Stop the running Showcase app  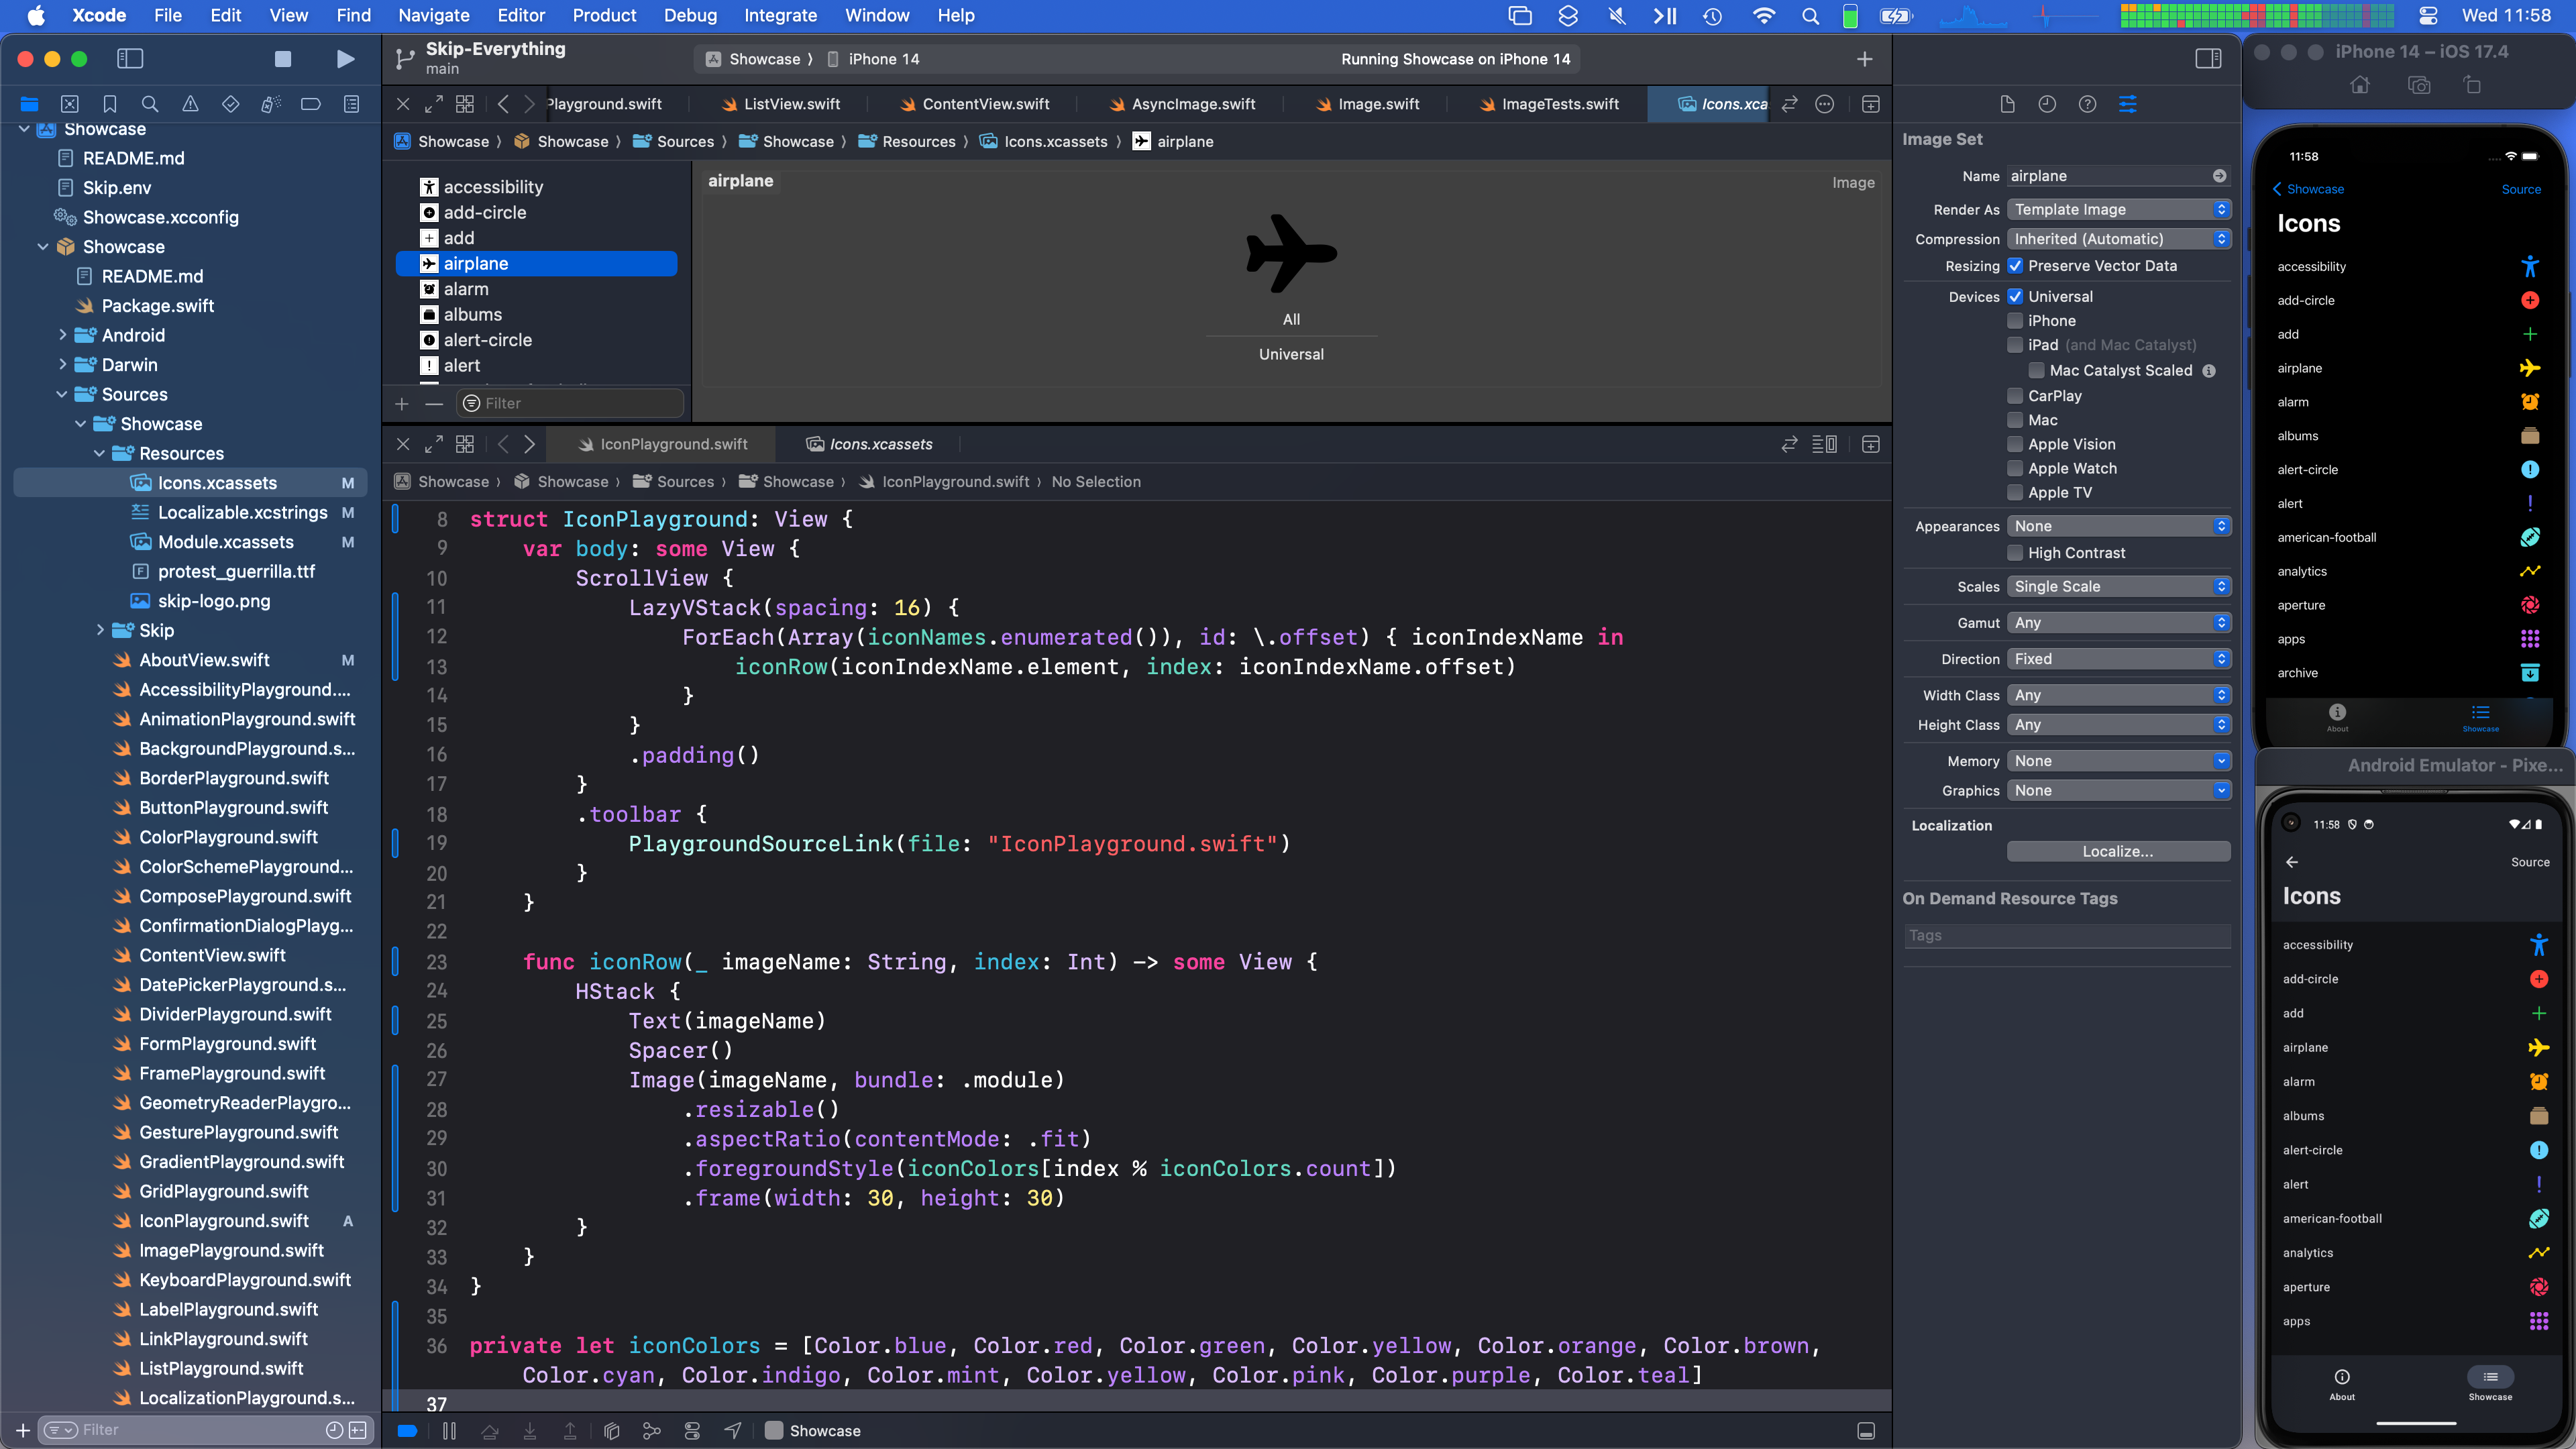coord(283,59)
